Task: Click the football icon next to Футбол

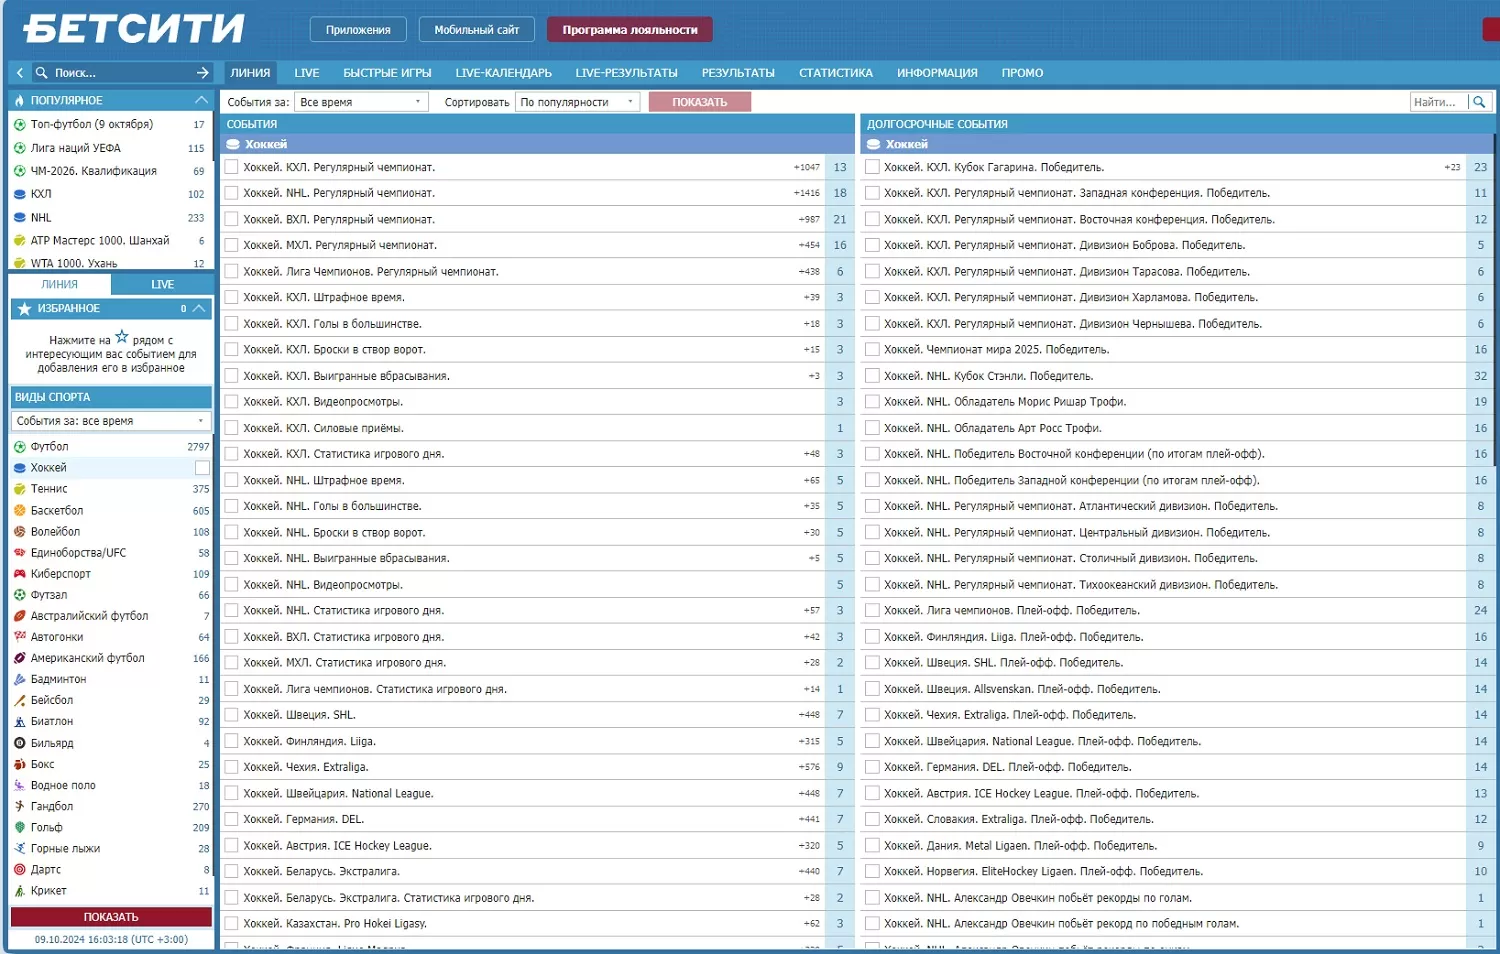Action: click(x=20, y=447)
